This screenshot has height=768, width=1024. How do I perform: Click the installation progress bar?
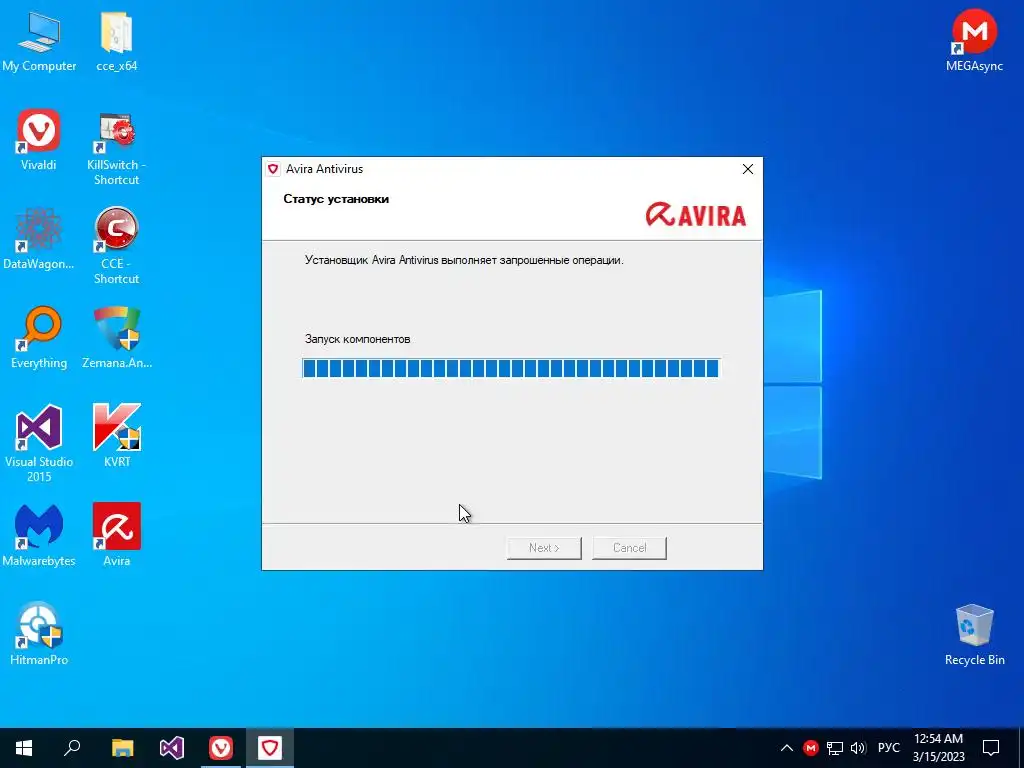(511, 368)
